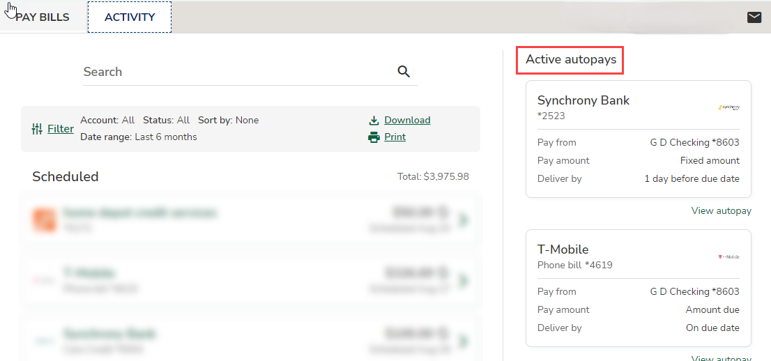
Task: Click the Scheduled section heading
Action: [x=65, y=177]
